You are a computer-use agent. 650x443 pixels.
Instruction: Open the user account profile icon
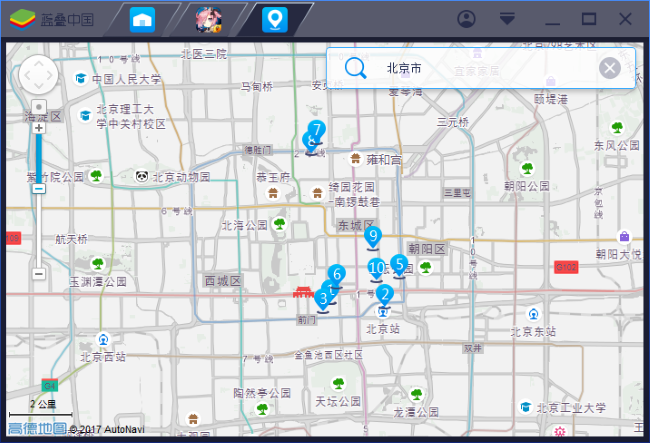click(x=466, y=19)
